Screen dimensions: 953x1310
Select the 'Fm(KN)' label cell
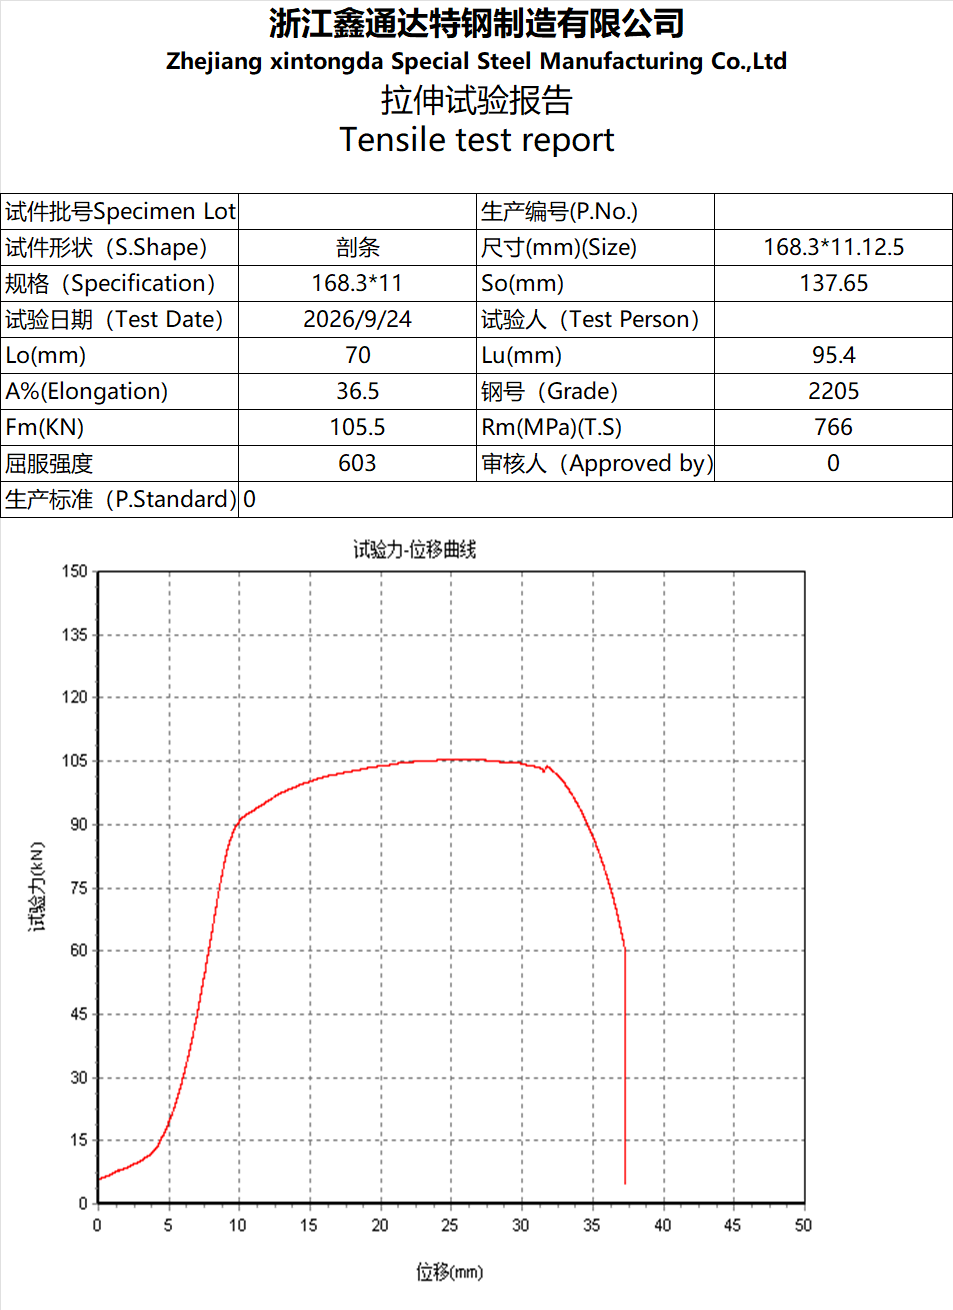120,428
